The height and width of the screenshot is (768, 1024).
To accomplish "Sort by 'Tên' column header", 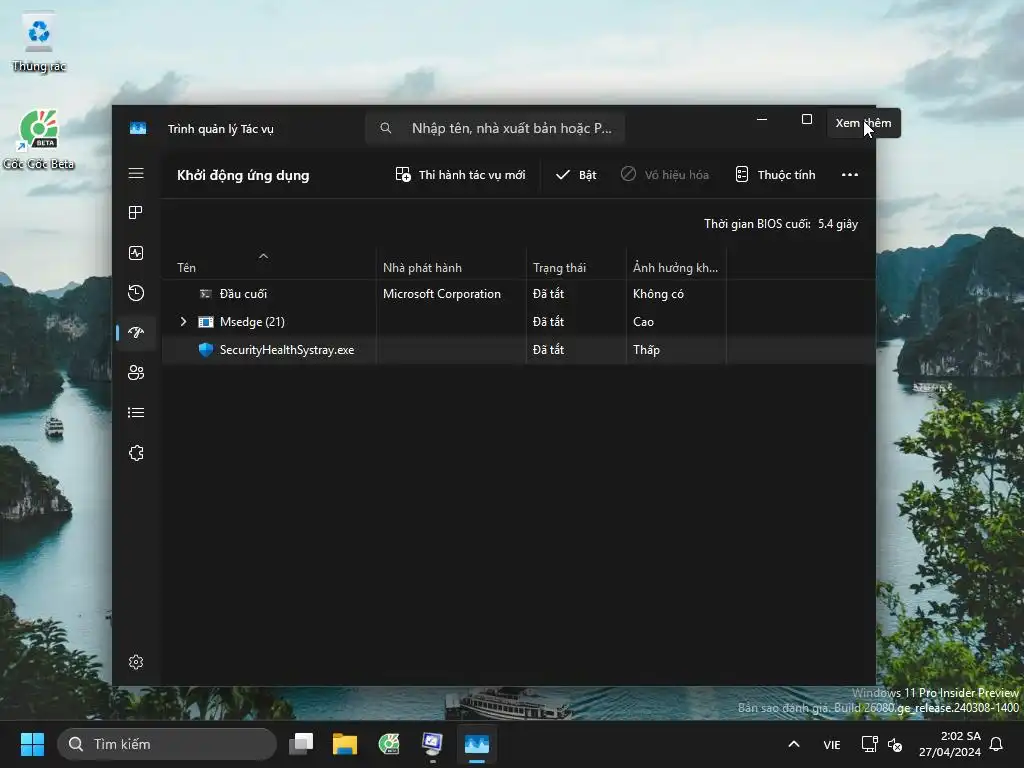I will coord(268,268).
